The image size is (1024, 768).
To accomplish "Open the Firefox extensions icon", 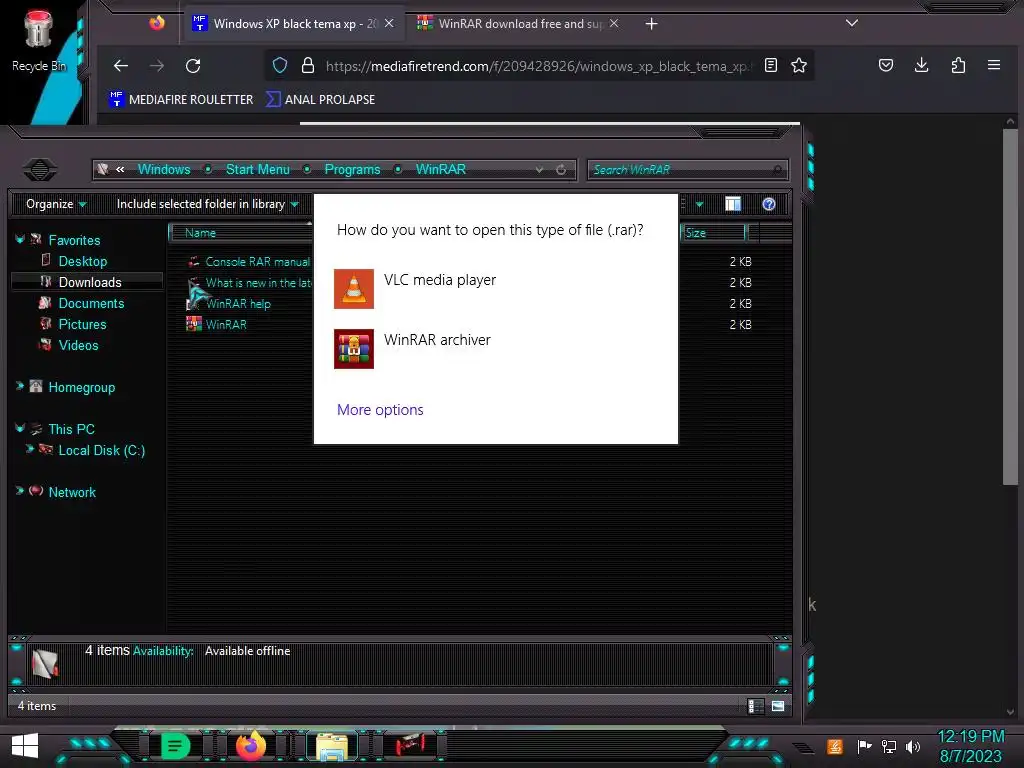I will 958,65.
